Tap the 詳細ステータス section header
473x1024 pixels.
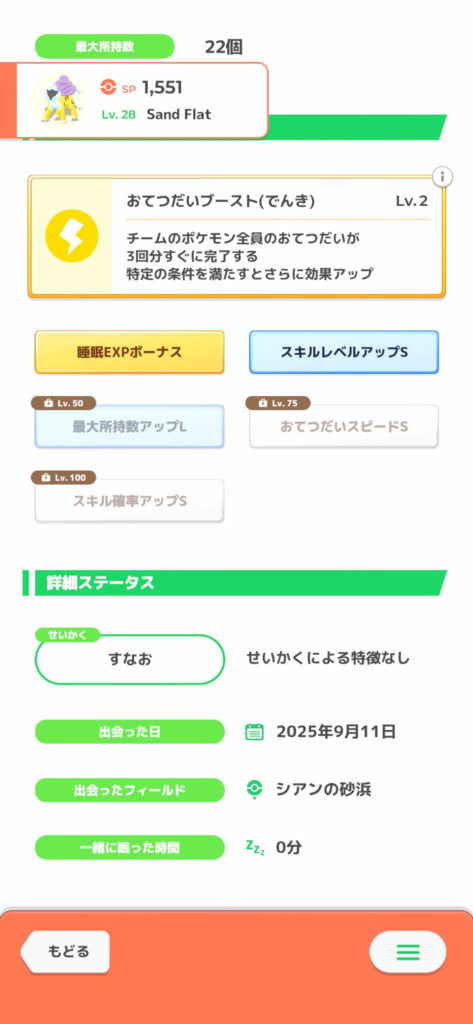tap(235, 583)
